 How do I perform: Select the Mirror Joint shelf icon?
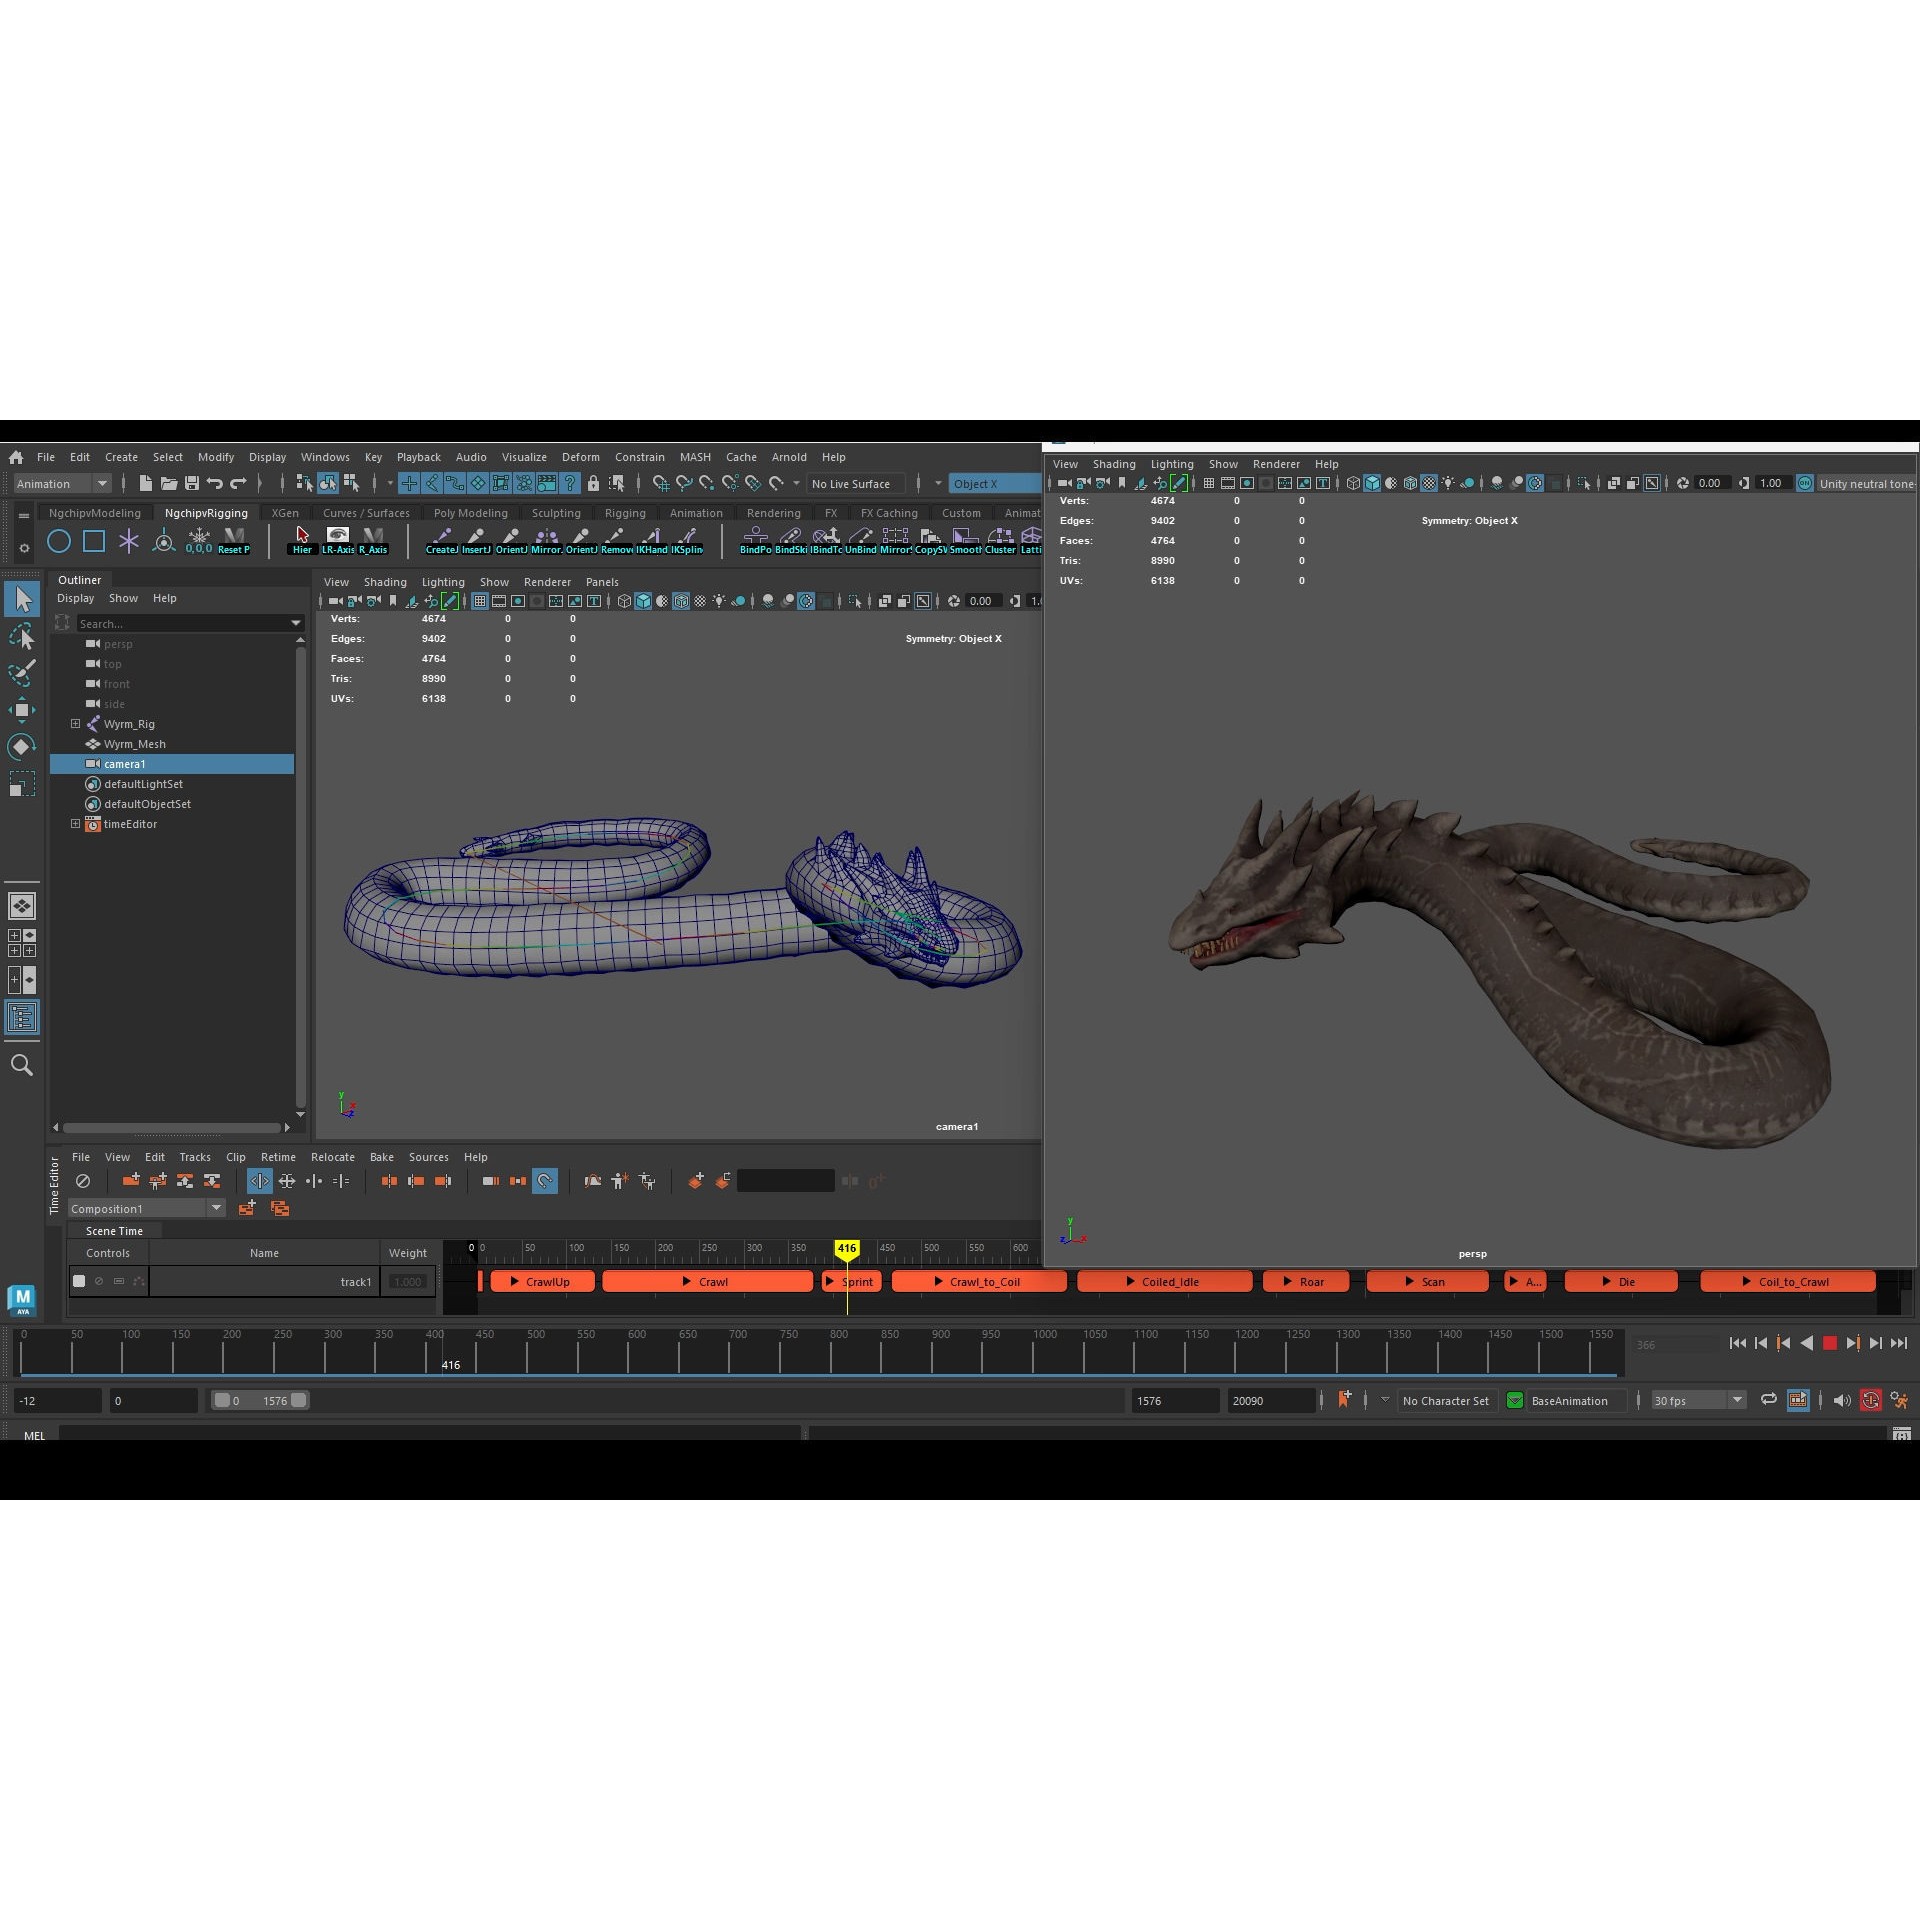pos(547,540)
